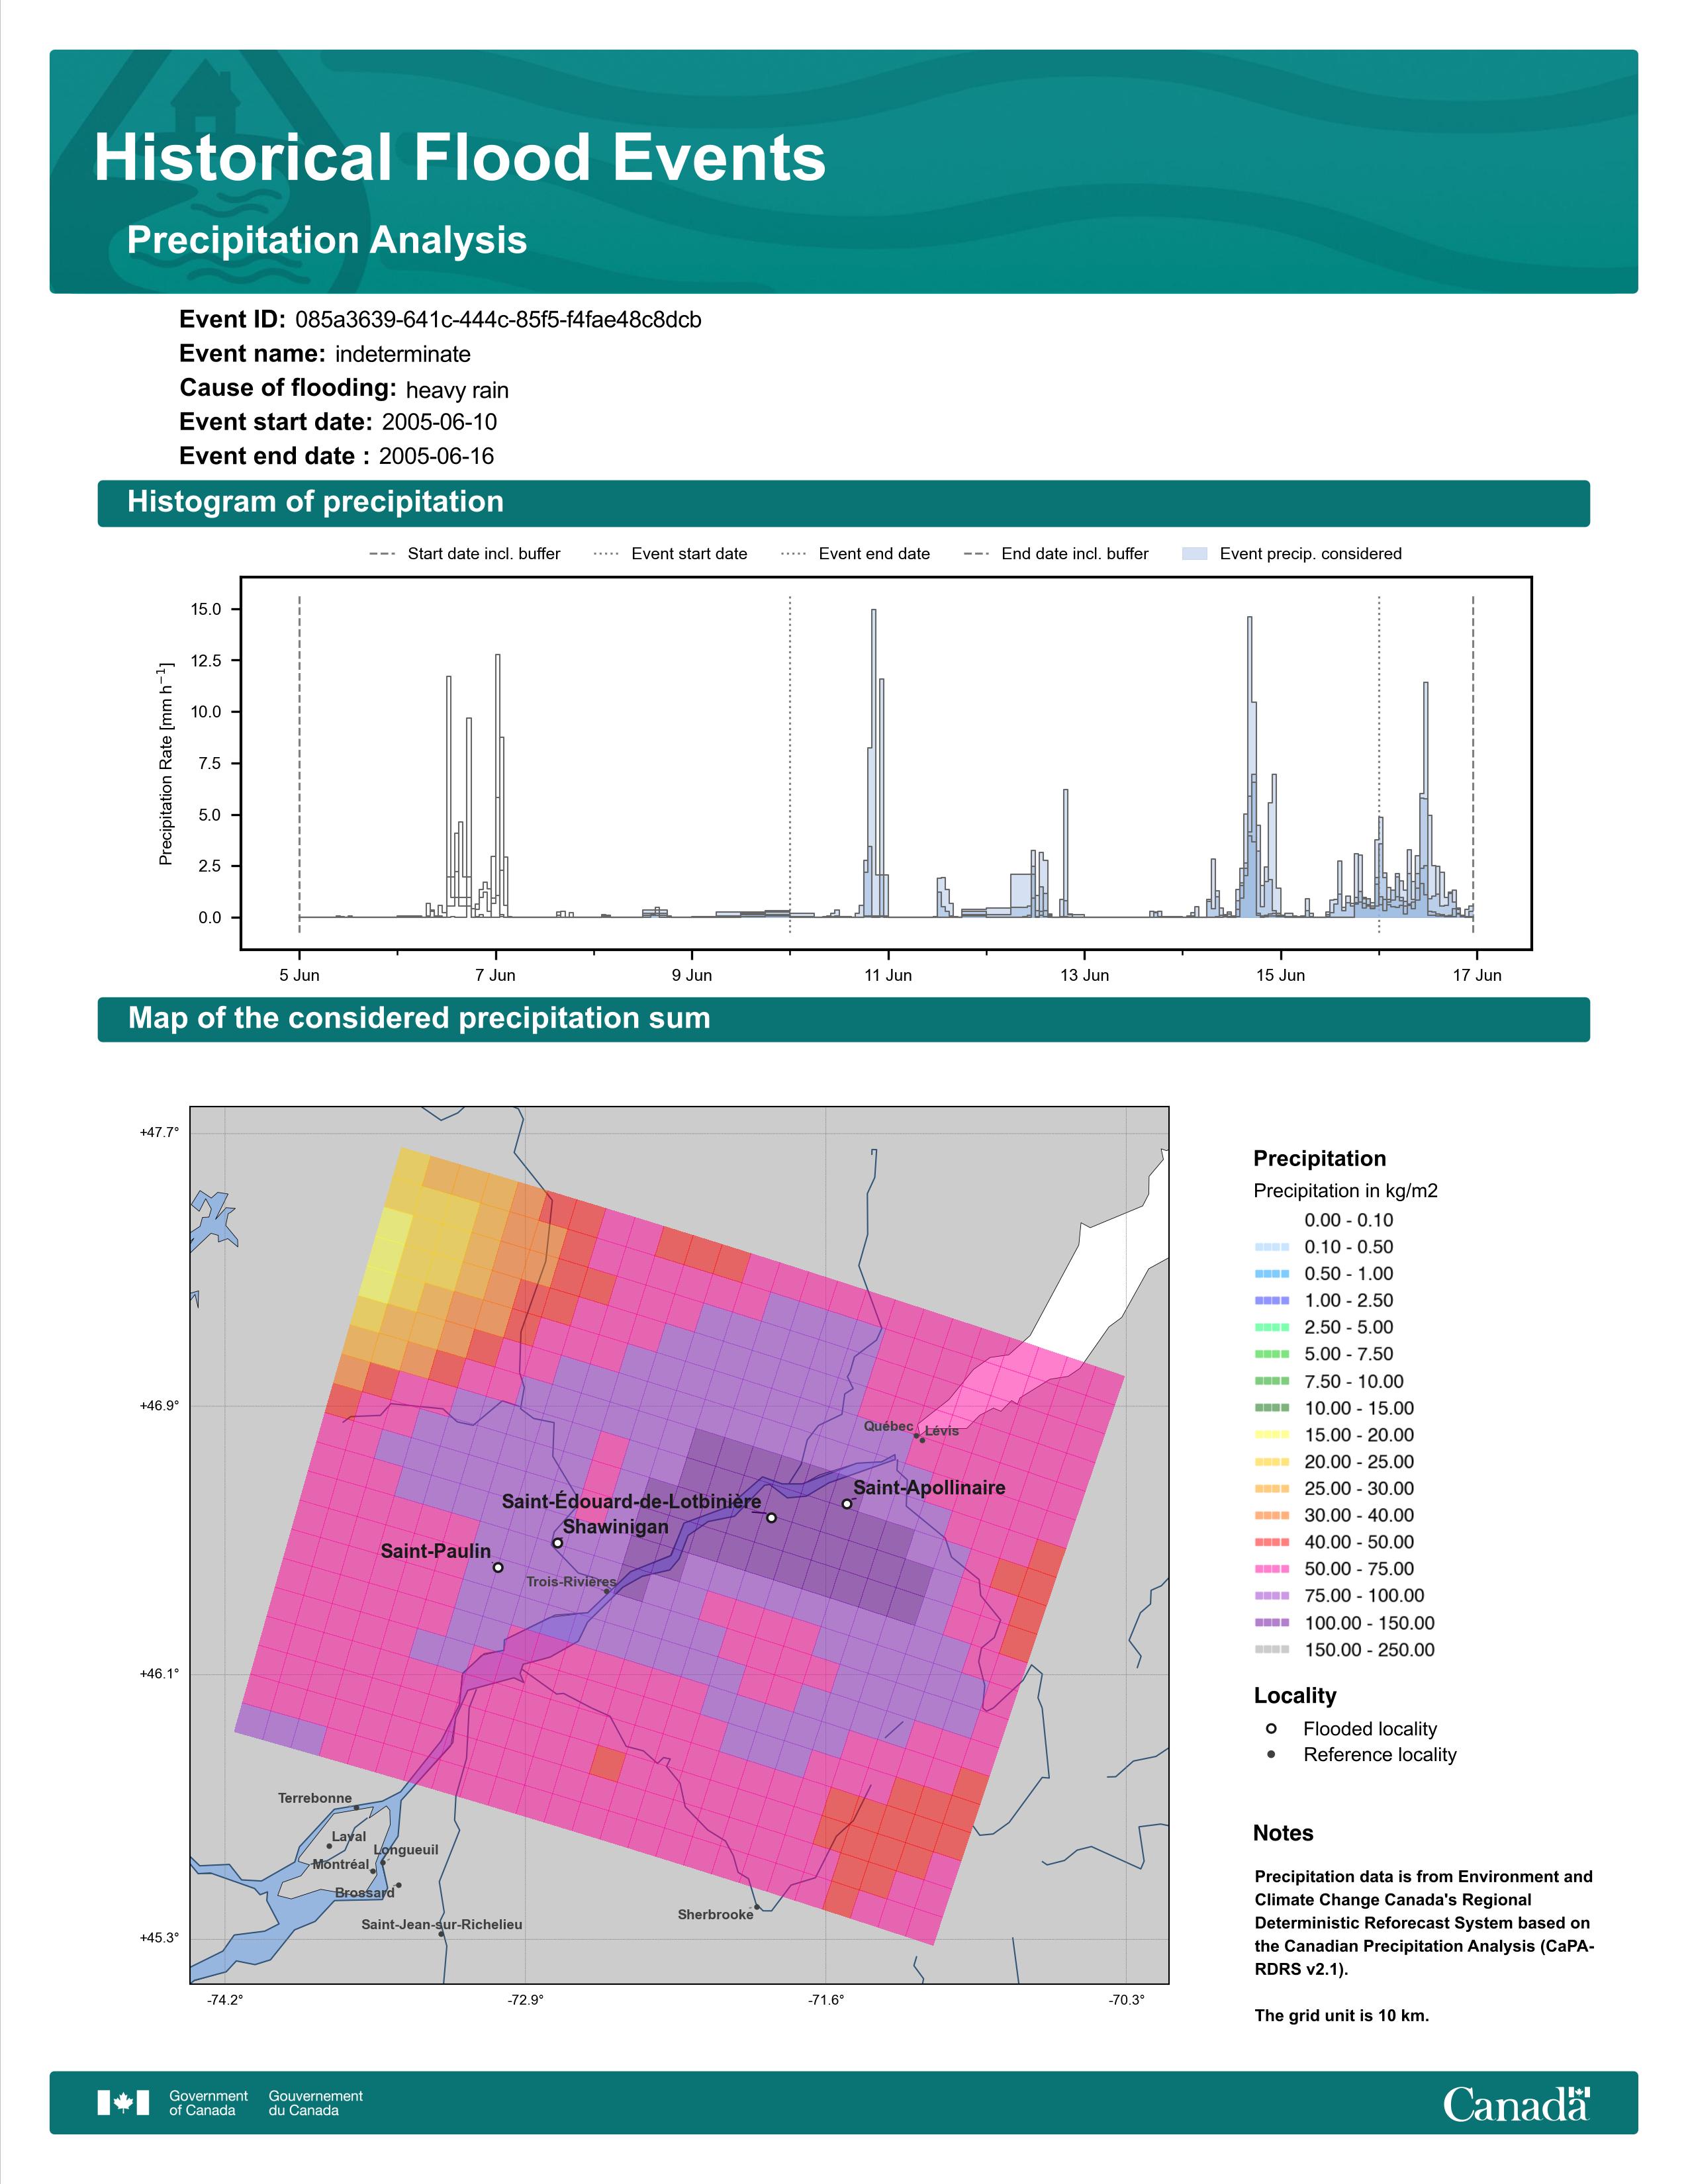Image resolution: width=1688 pixels, height=2184 pixels.
Task: Click the Event precip. considered legend box
Action: tap(1195, 554)
